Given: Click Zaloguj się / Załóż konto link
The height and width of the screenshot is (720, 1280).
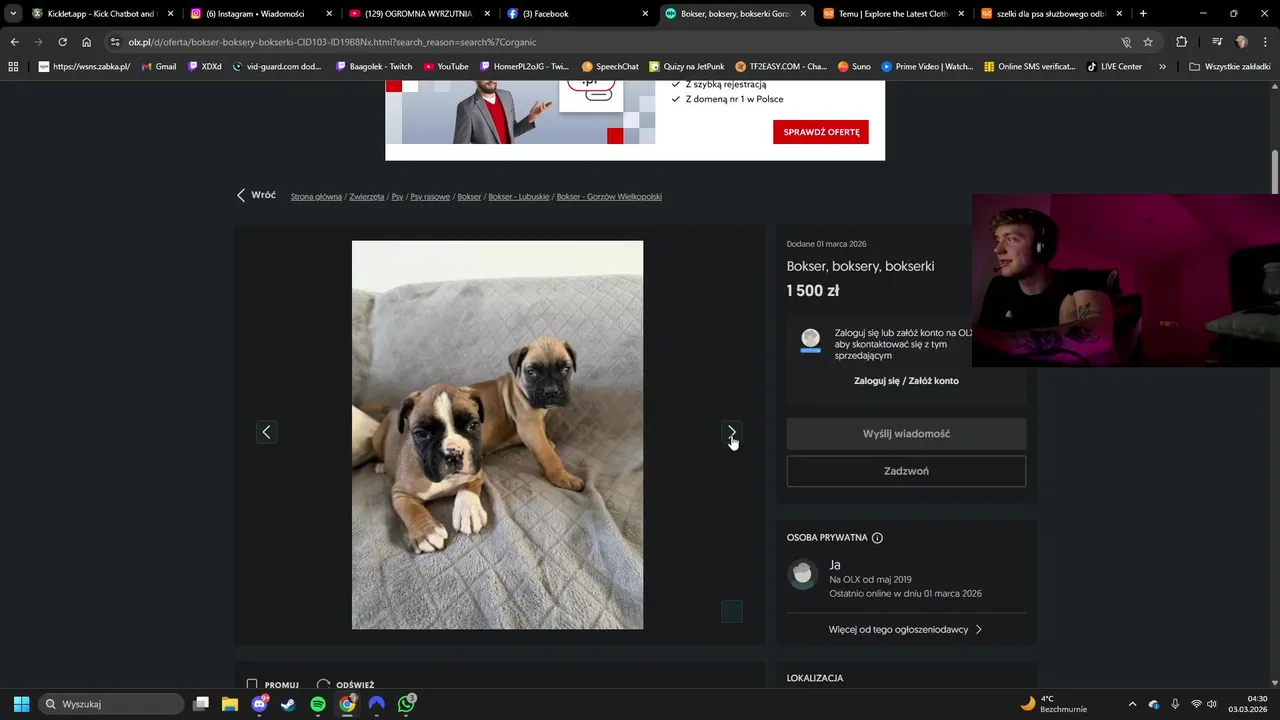Looking at the screenshot, I should tap(906, 381).
